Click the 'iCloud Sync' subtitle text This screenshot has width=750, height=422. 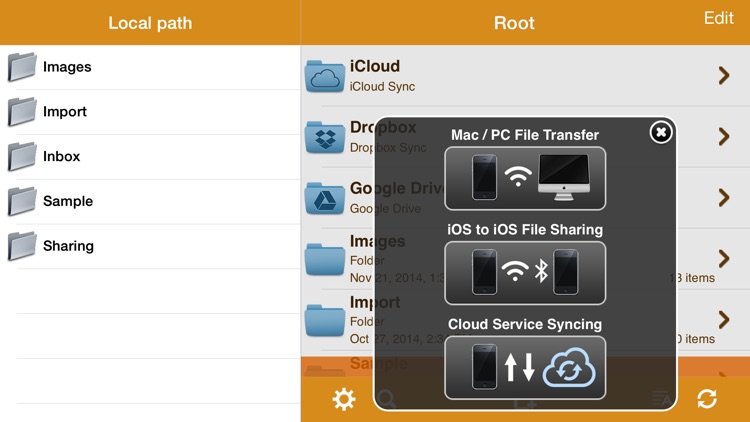tap(382, 87)
